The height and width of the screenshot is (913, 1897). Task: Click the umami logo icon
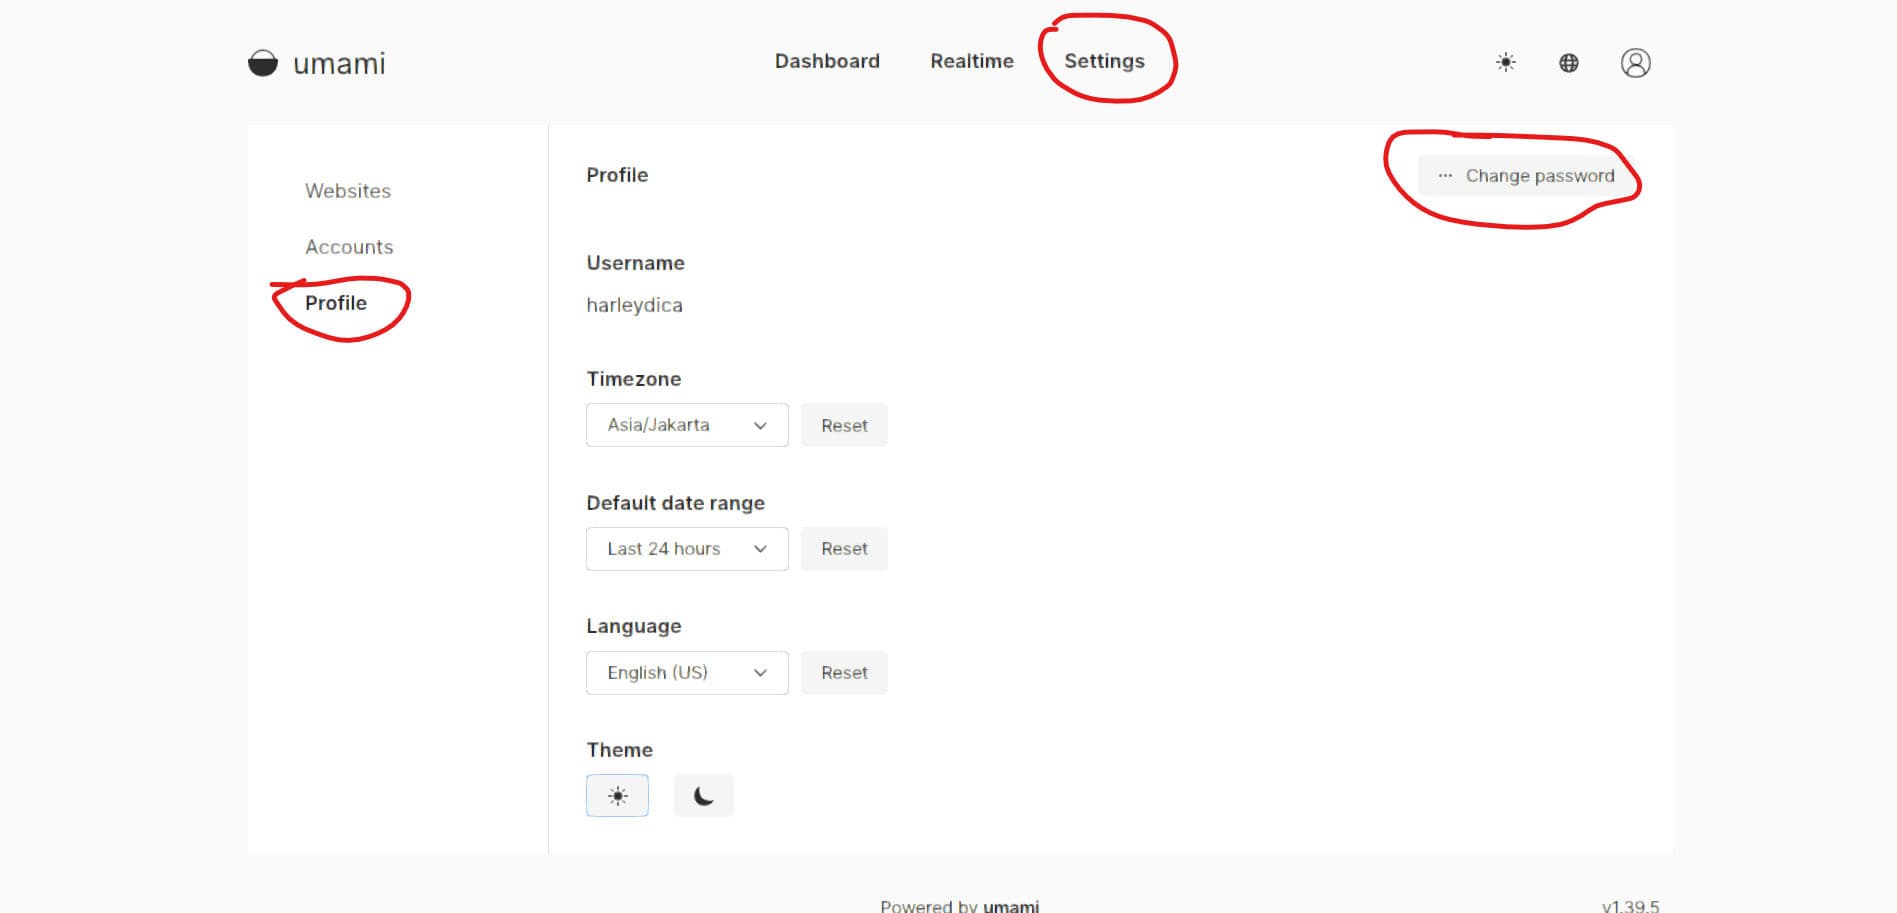[263, 63]
